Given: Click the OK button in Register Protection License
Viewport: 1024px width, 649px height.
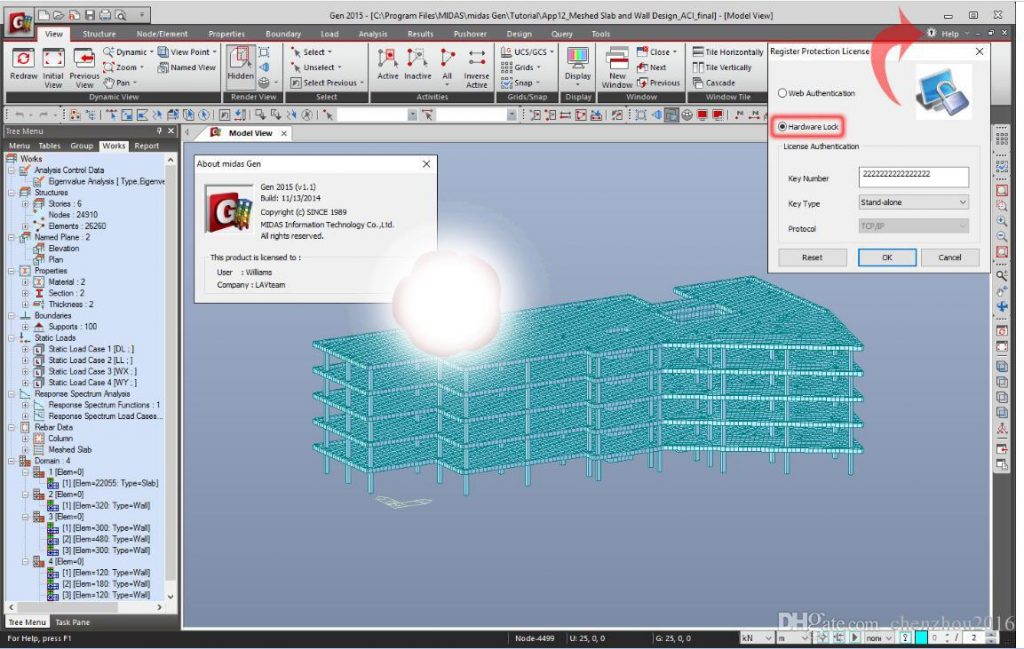Looking at the screenshot, I should click(x=886, y=257).
